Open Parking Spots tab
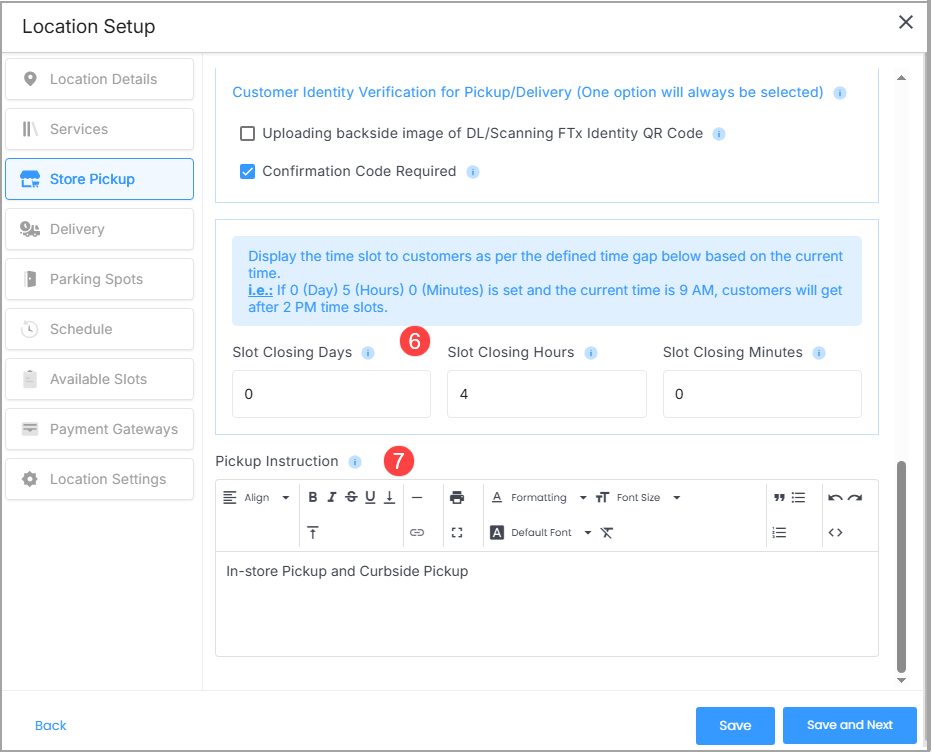This screenshot has height=752, width=932. [100, 279]
